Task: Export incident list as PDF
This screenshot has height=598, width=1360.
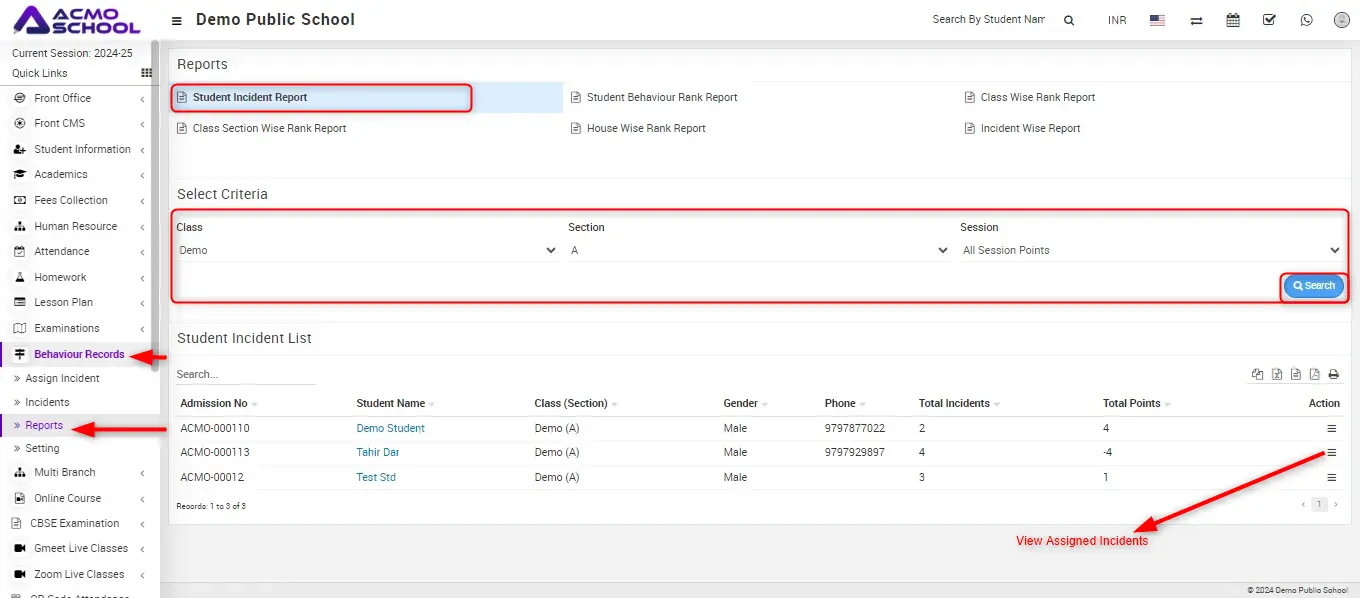Action: click(x=1315, y=375)
